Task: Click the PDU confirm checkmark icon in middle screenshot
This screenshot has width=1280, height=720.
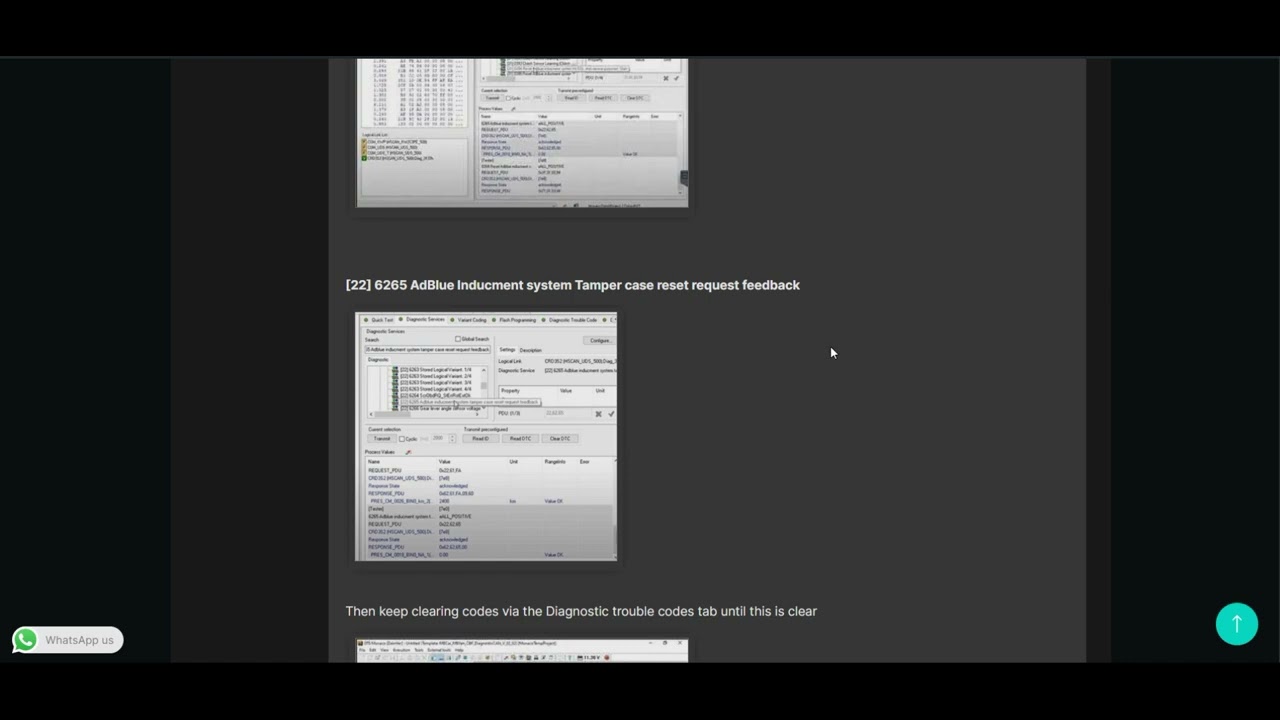Action: pyautogui.click(x=611, y=414)
